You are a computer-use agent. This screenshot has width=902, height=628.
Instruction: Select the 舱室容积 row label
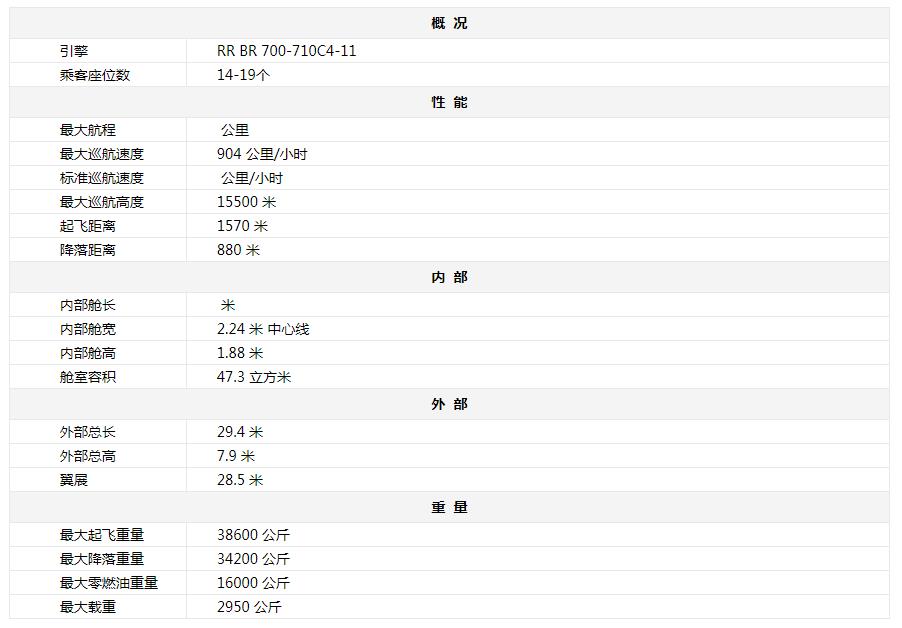click(88, 377)
